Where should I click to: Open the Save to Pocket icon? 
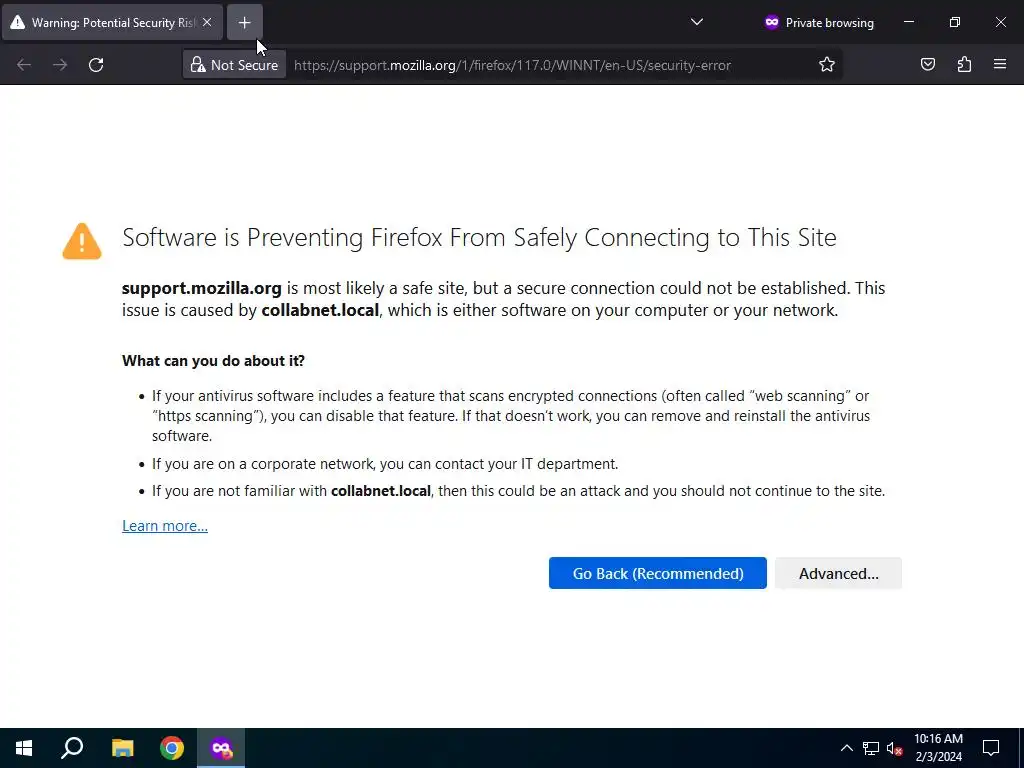pyautogui.click(x=928, y=65)
